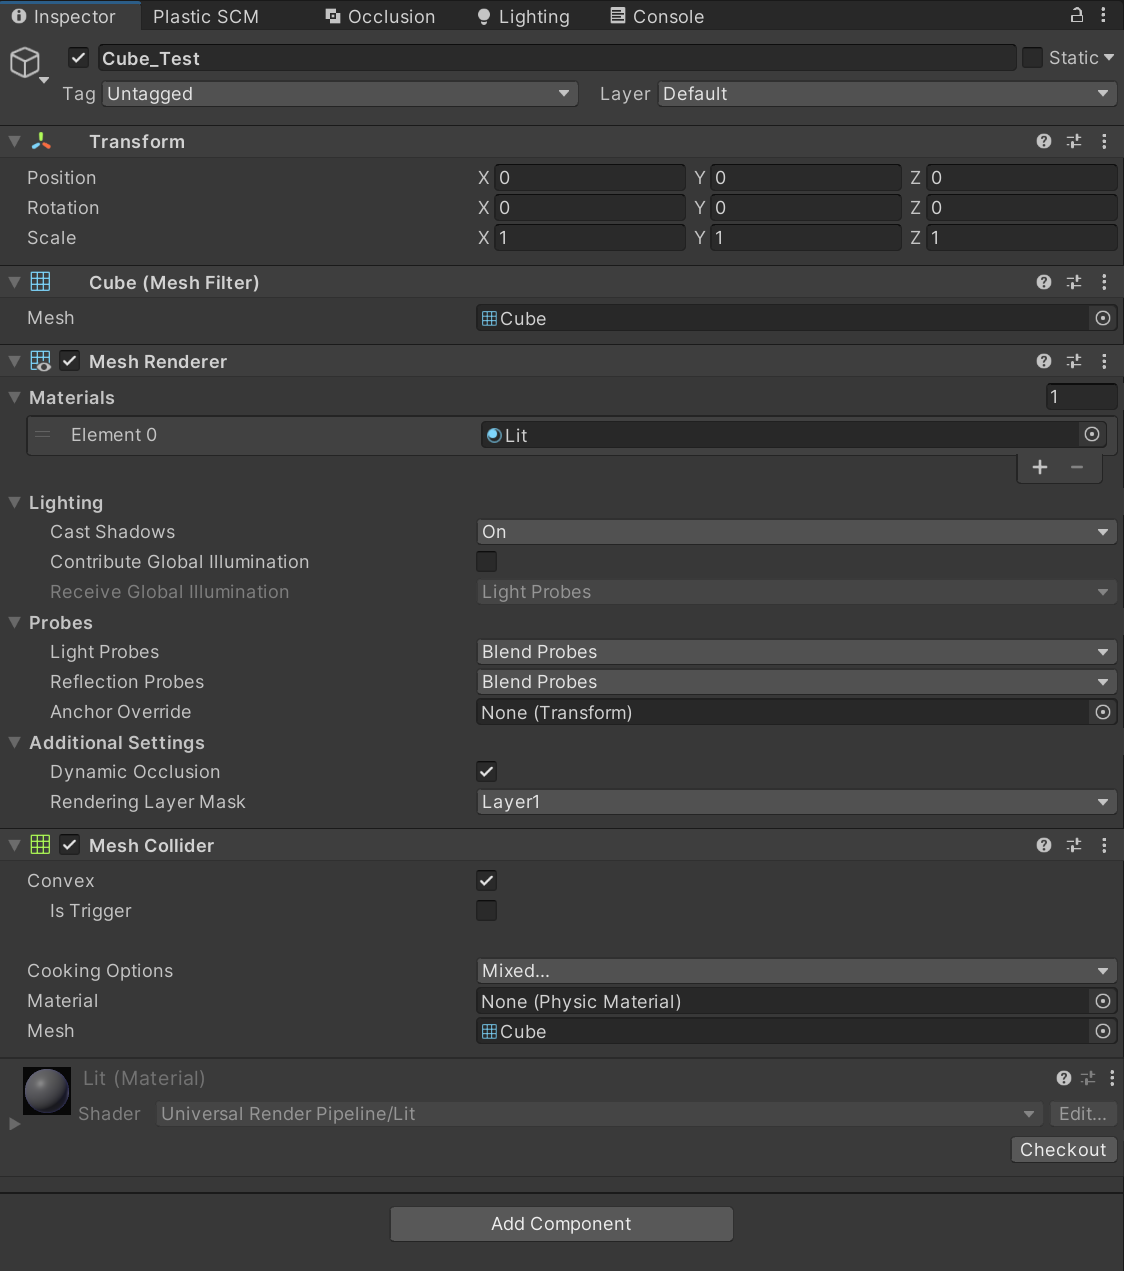Click the Add Component button
Viewport: 1124px width, 1271px height.
click(561, 1224)
